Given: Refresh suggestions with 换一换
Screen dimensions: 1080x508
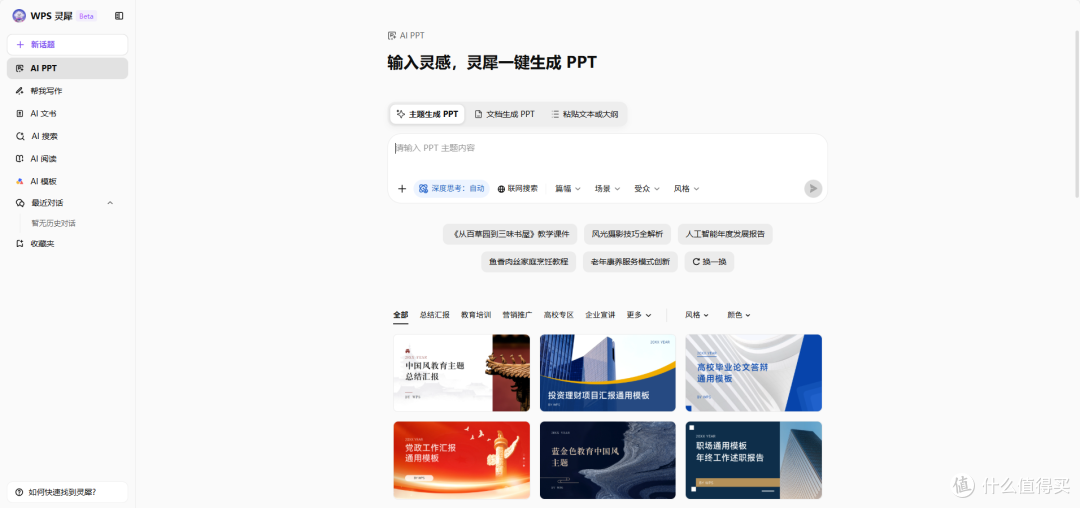Looking at the screenshot, I should pyautogui.click(x=709, y=262).
